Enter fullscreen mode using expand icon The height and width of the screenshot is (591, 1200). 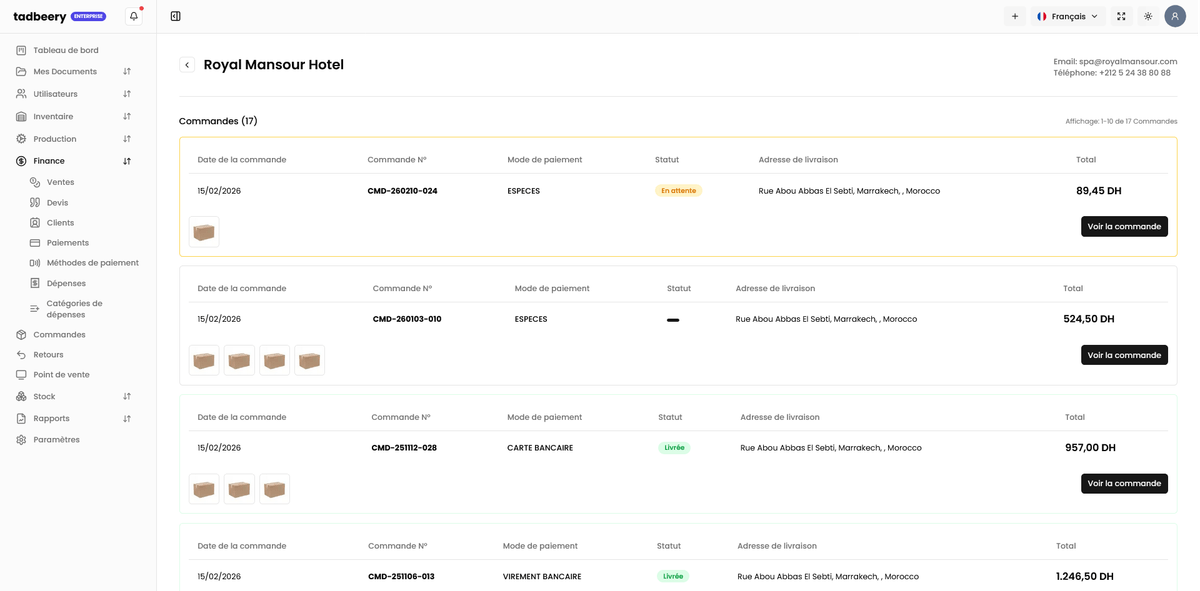(x=1121, y=16)
